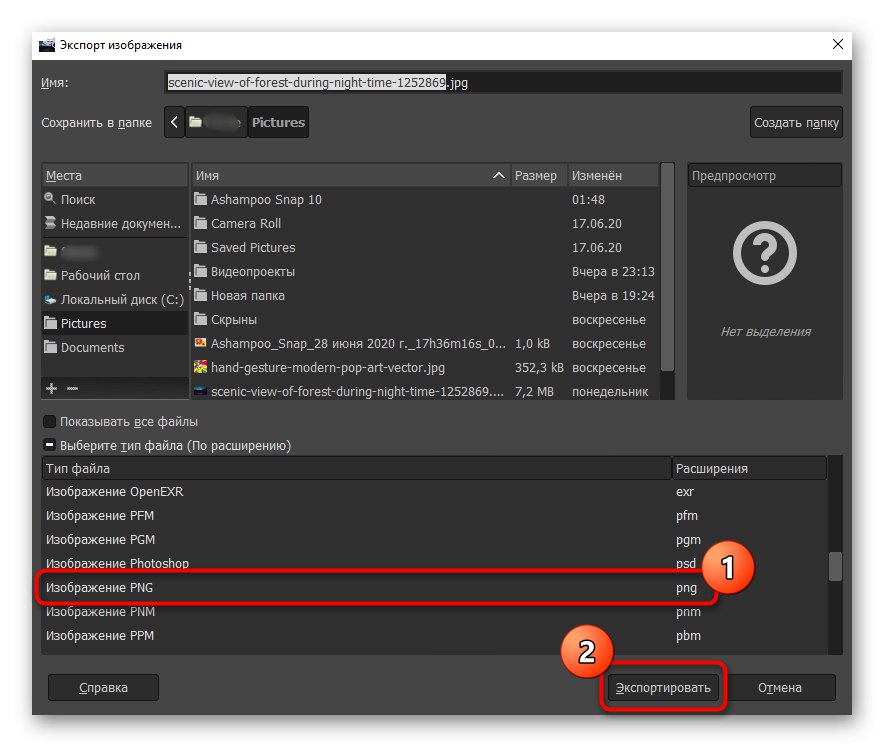884x747 pixels.
Task: Click the hand-gesture image thumbnail icon
Action: pos(200,367)
